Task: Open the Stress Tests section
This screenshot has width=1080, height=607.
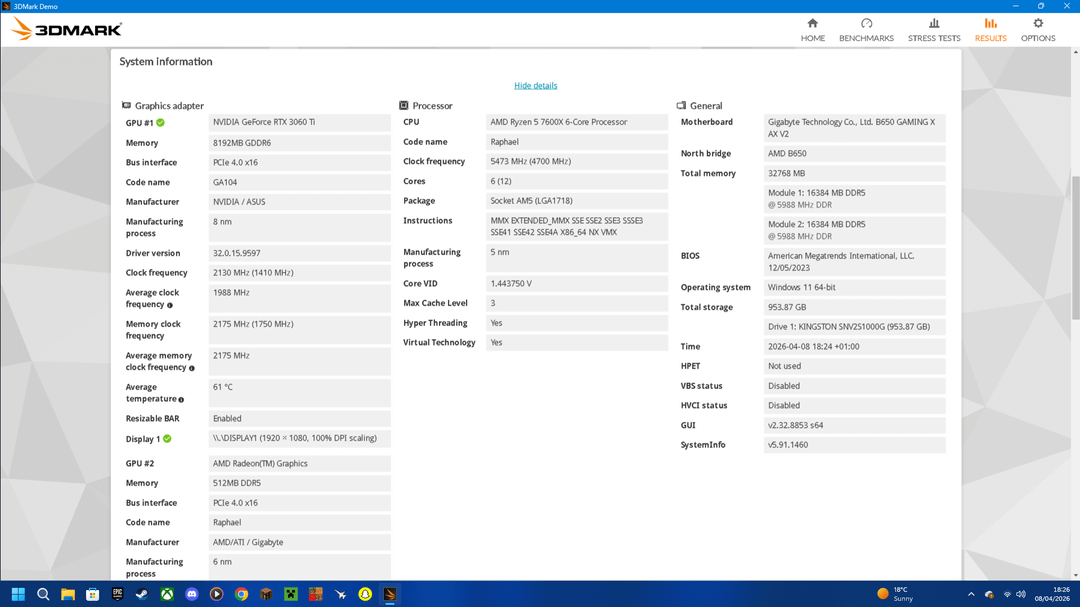Action: click(x=933, y=29)
